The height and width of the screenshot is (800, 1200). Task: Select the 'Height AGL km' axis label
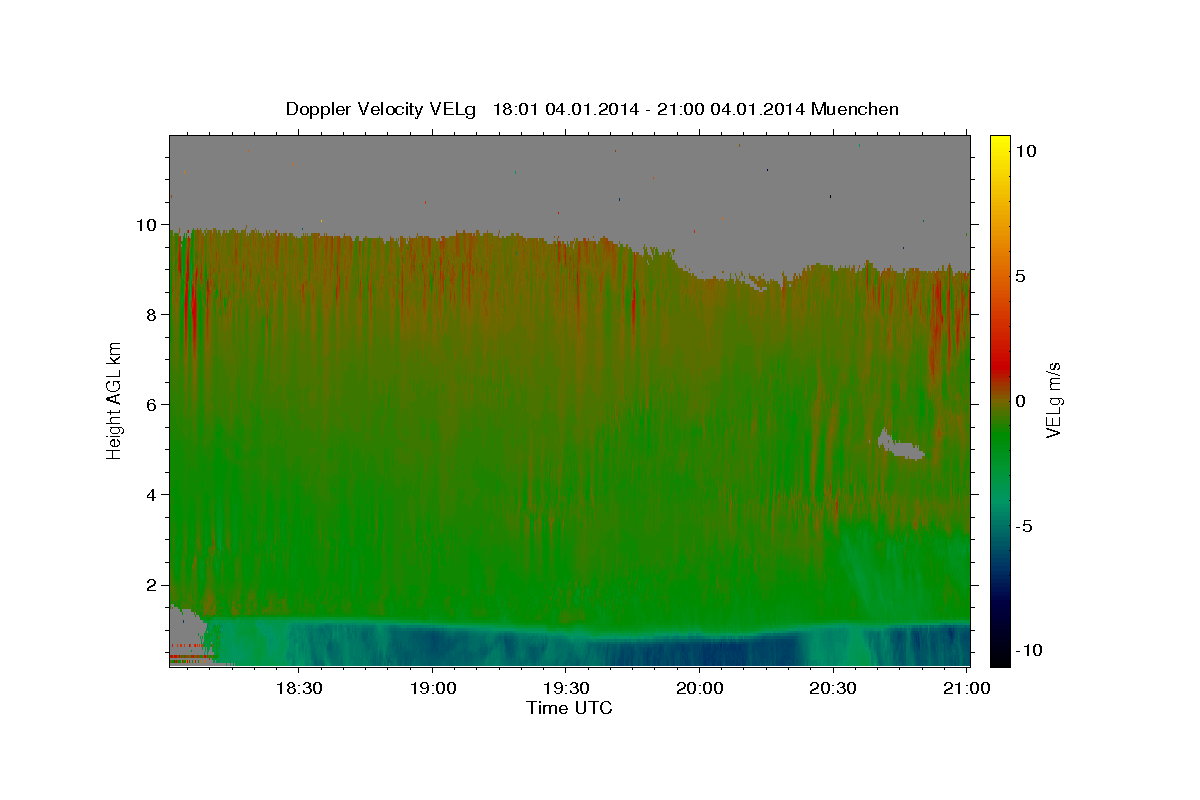115,400
